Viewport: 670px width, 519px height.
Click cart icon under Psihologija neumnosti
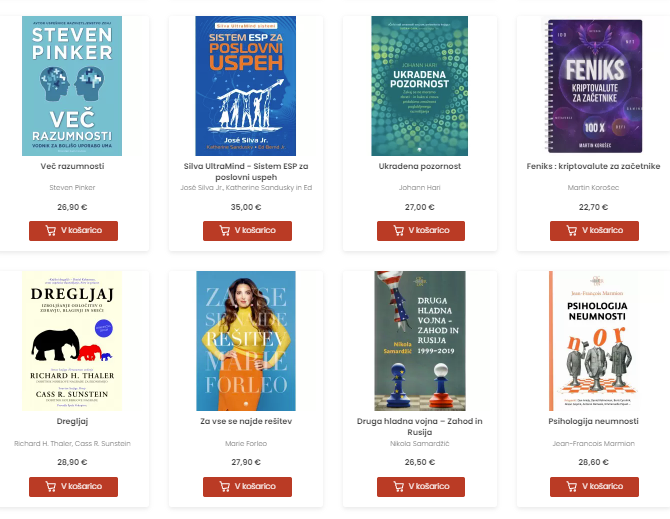(571, 487)
